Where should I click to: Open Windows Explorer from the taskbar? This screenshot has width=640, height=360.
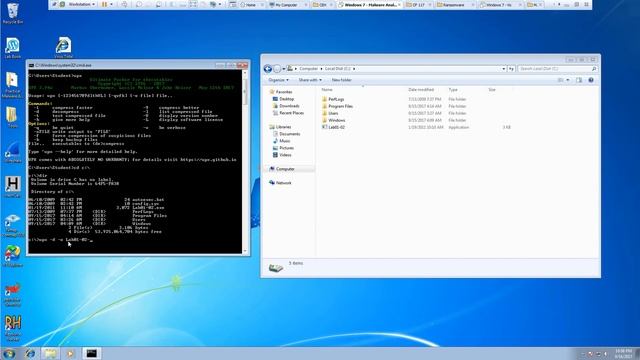coord(50,353)
